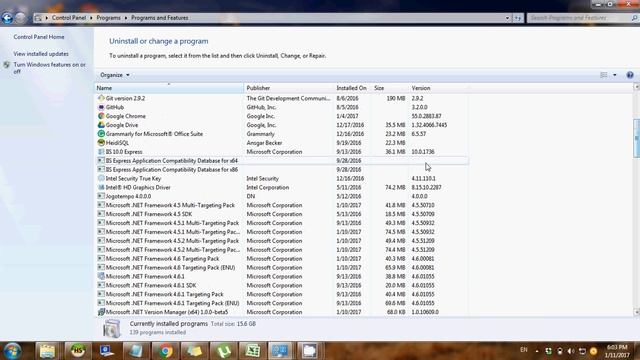The width and height of the screenshot is (640, 360).
Task: Click the IIS 10.0 Express program icon
Action: click(101, 151)
